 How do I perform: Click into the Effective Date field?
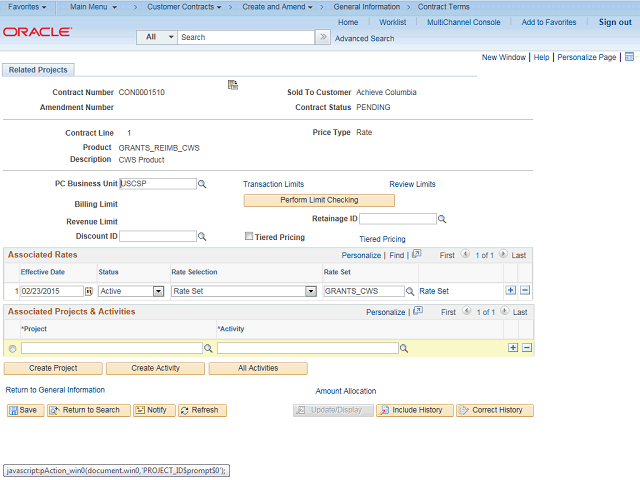coord(52,291)
